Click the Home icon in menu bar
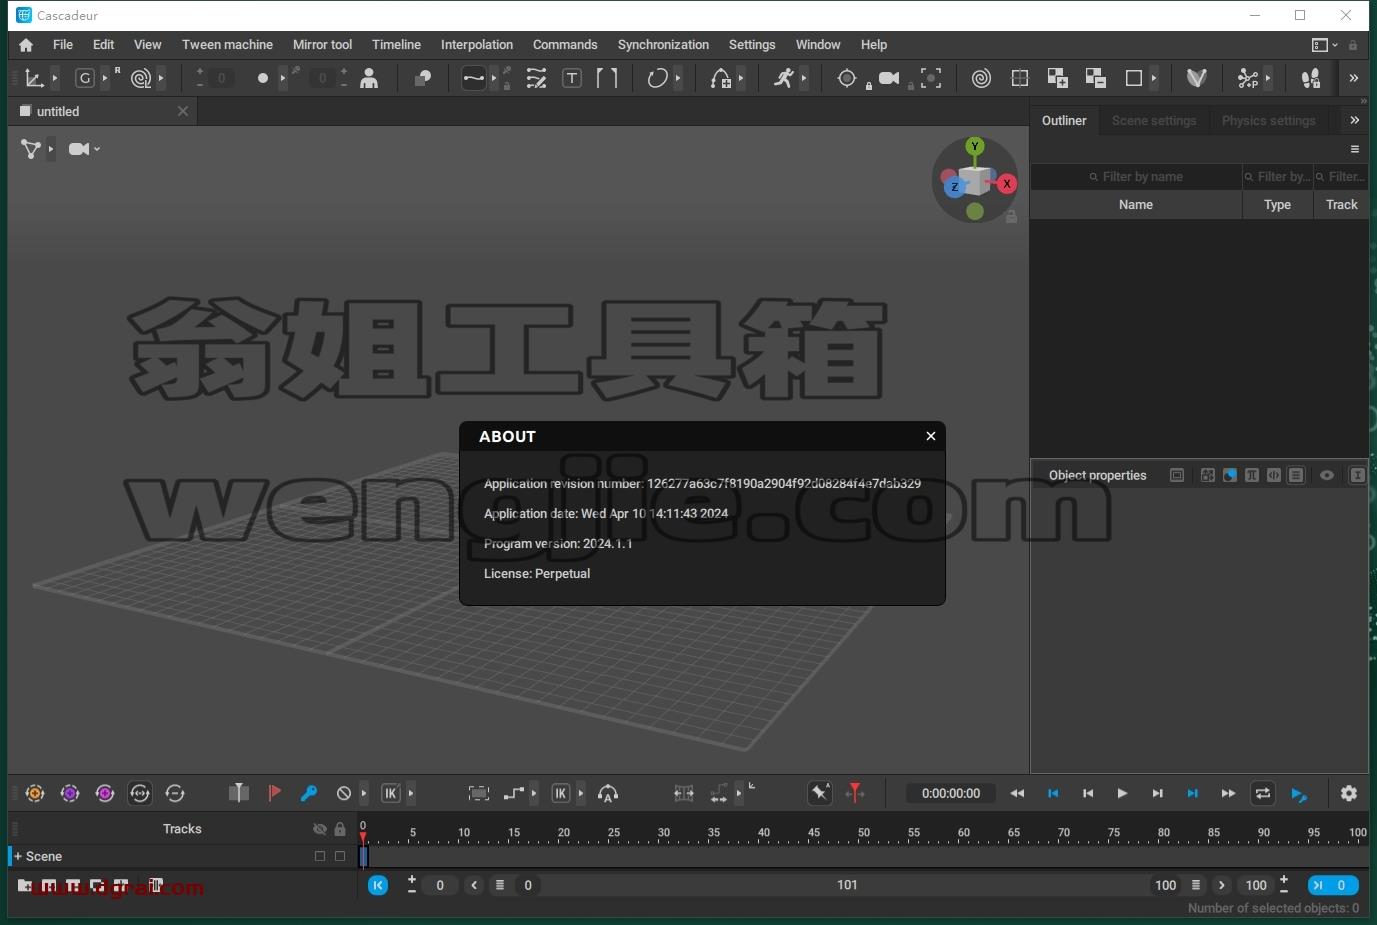This screenshot has width=1377, height=925. pos(26,45)
